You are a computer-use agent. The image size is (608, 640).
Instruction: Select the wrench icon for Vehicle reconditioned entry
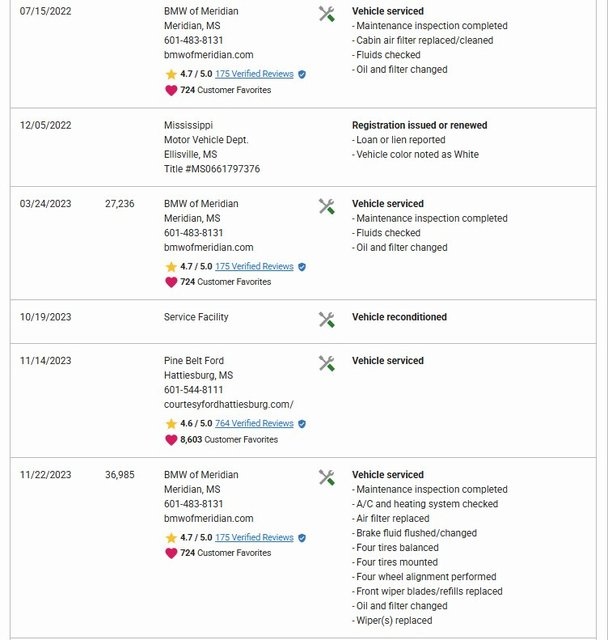point(326,320)
